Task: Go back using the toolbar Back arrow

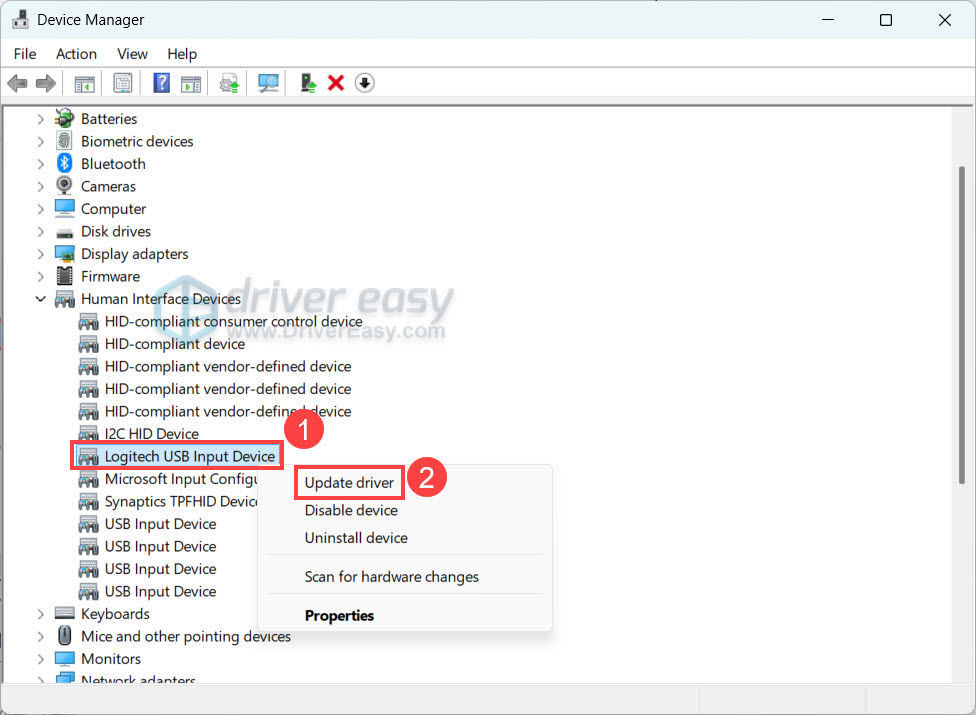Action: coord(17,83)
